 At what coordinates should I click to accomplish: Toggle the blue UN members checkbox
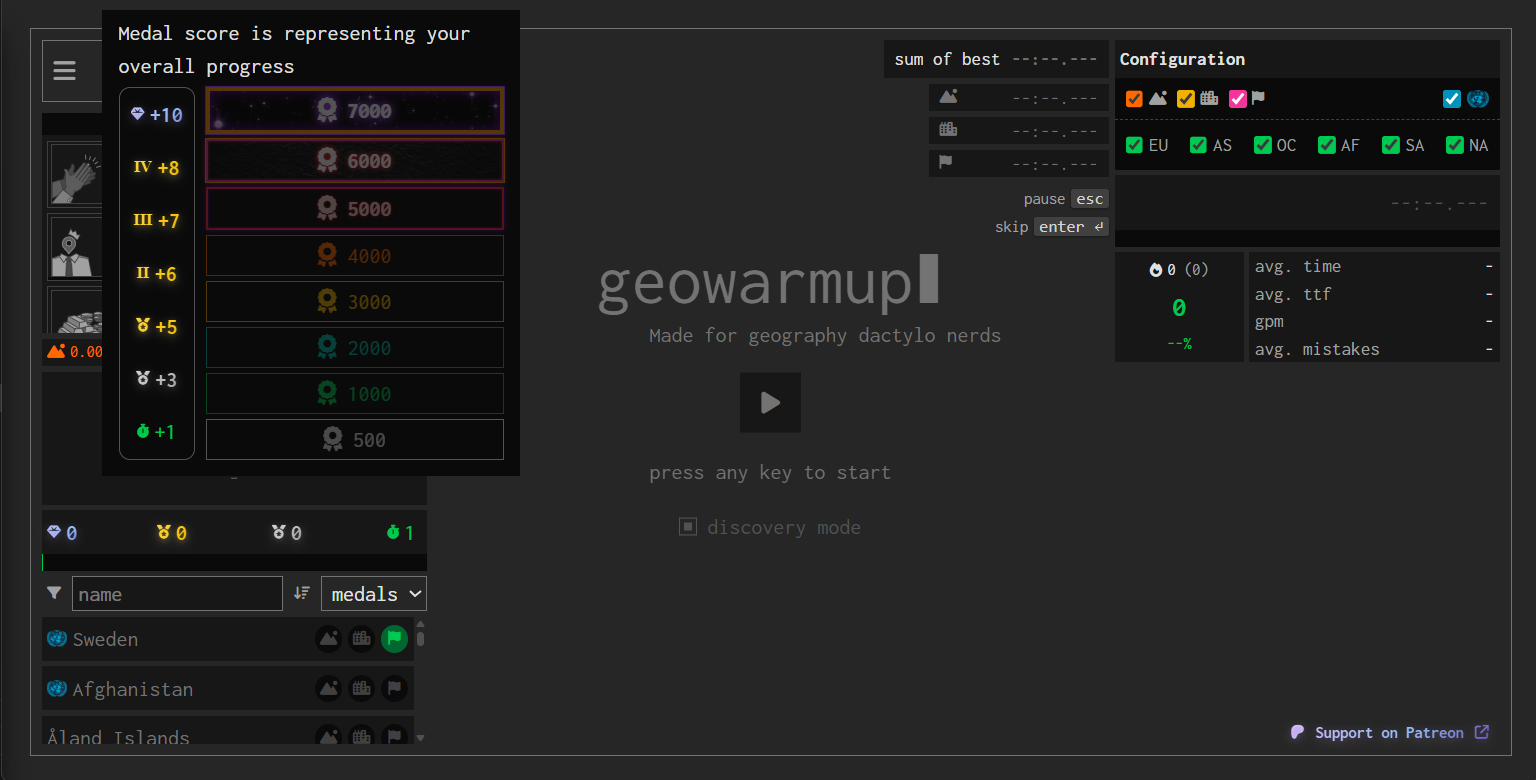[1452, 98]
